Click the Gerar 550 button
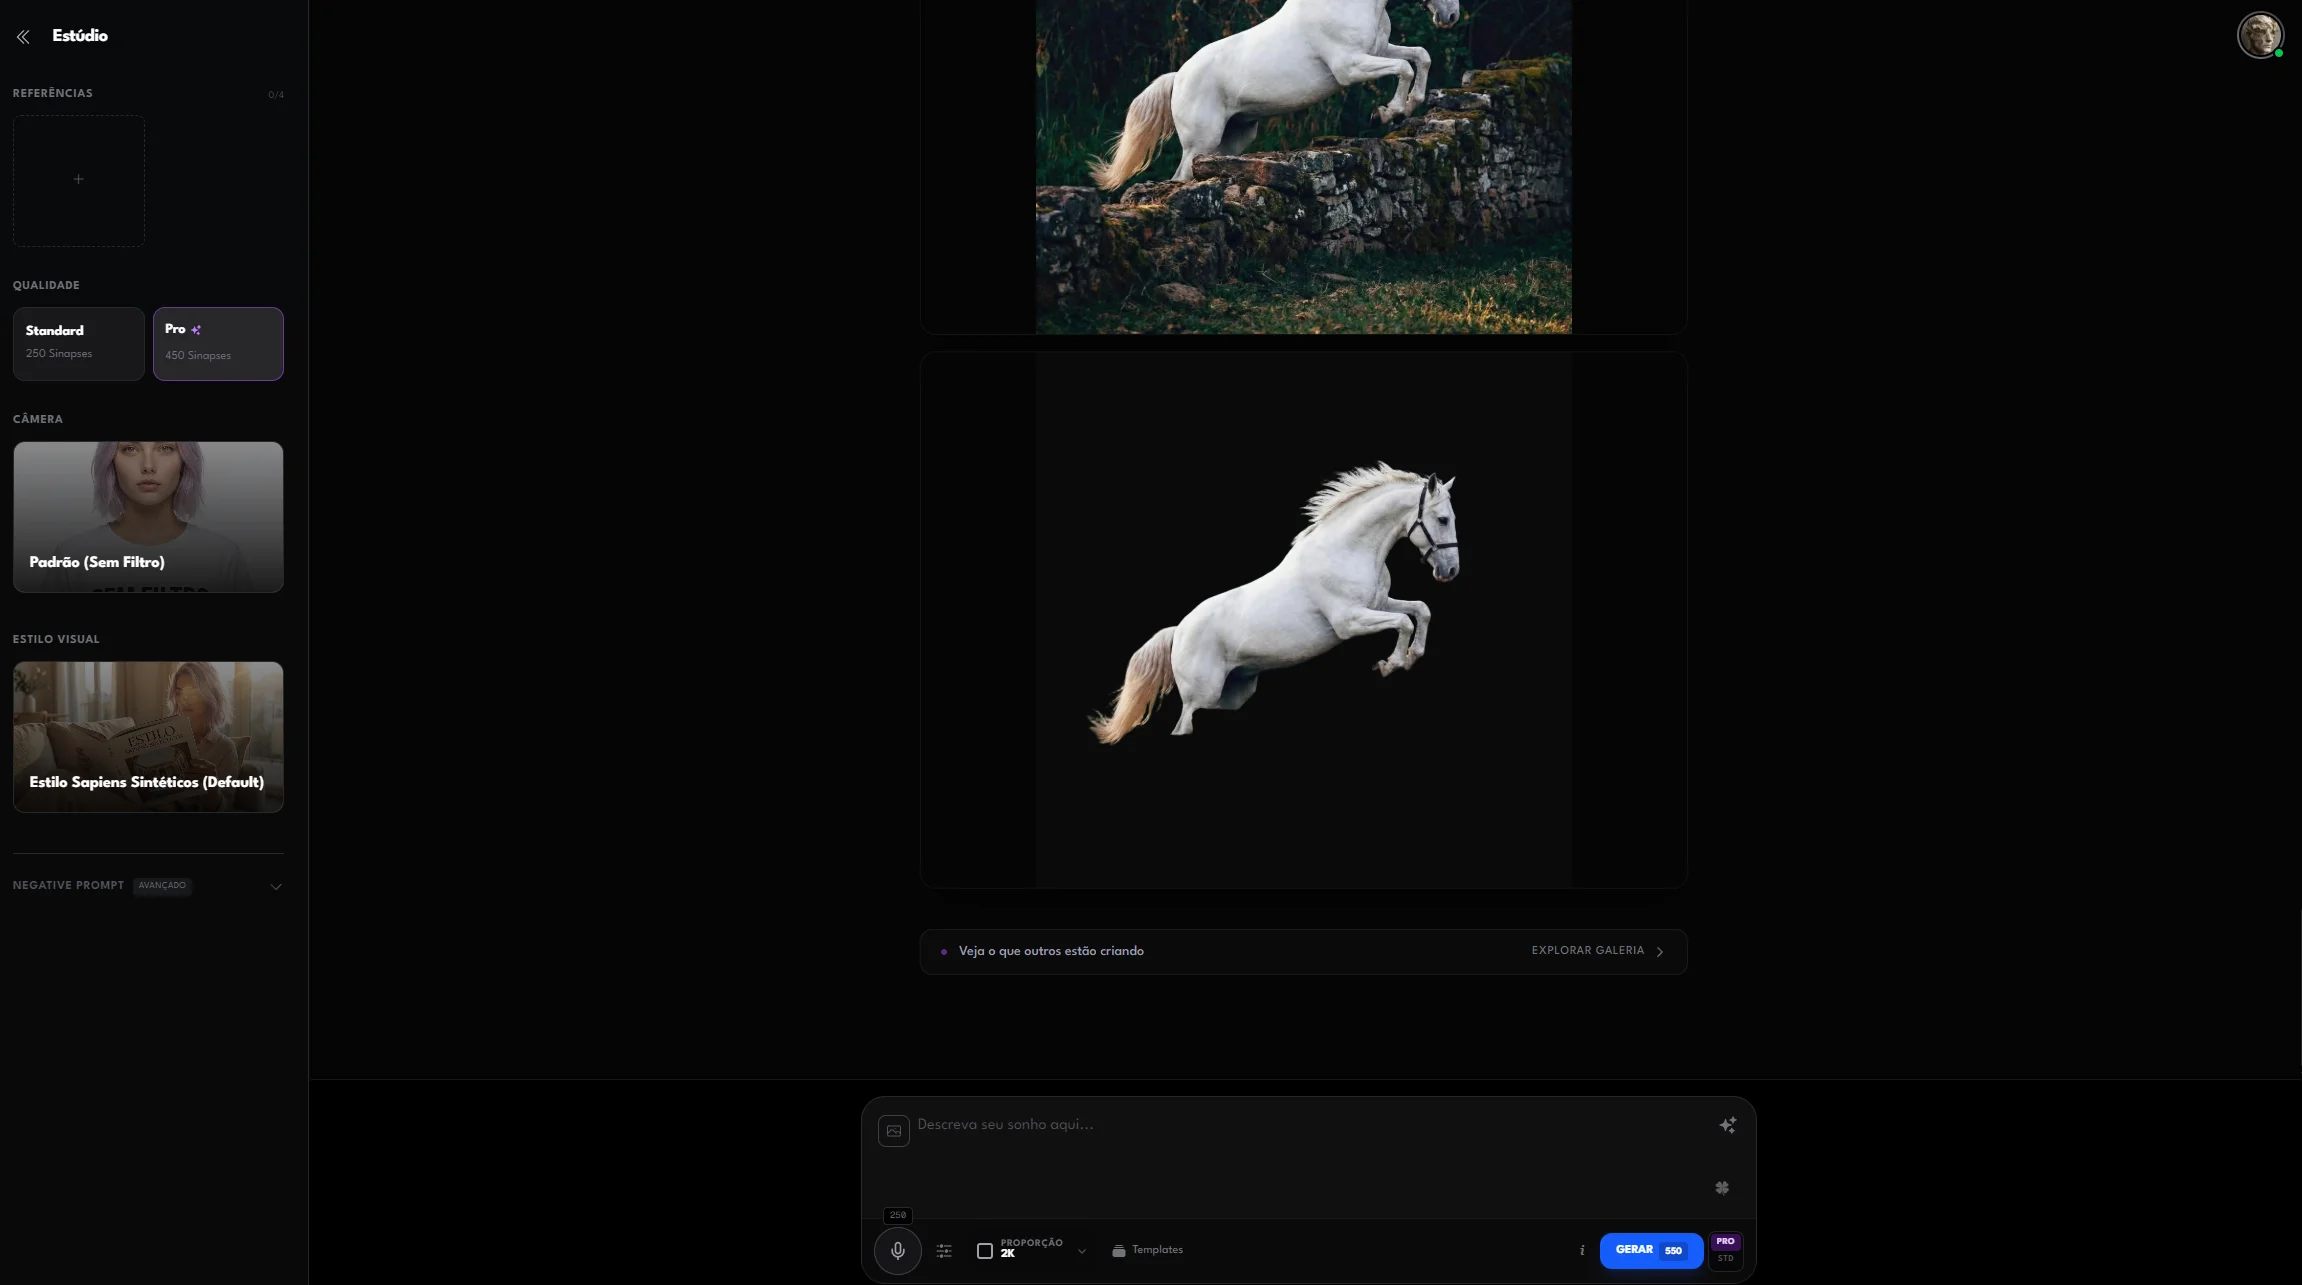Image resolution: width=2302 pixels, height=1285 pixels. pos(1650,1250)
